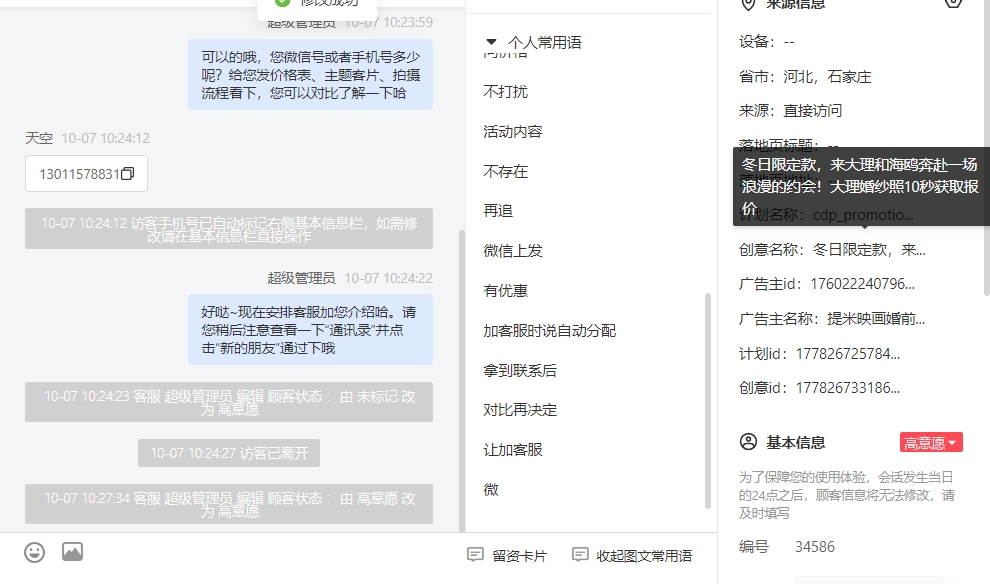990x584 pixels.
Task: Click the 收起图文常用语 icon
Action: (x=580, y=555)
